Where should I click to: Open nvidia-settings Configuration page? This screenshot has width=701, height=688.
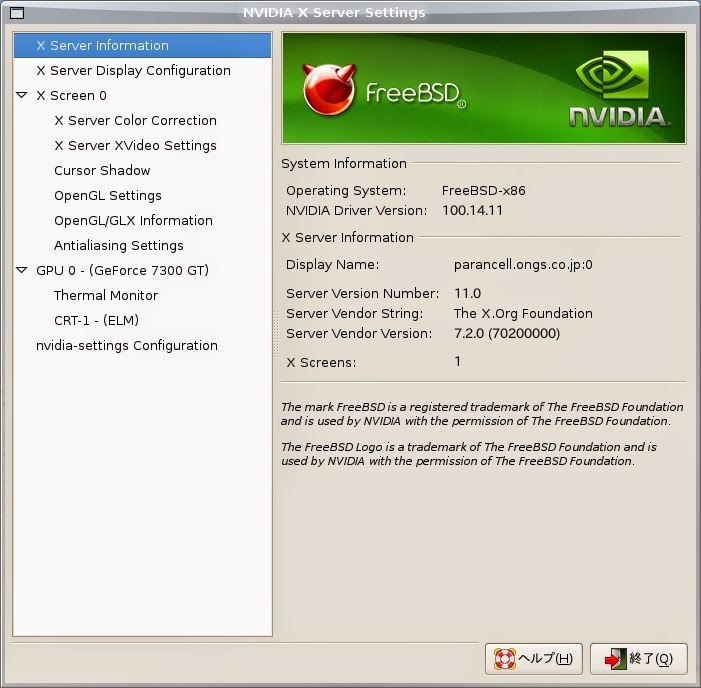[x=127, y=346]
